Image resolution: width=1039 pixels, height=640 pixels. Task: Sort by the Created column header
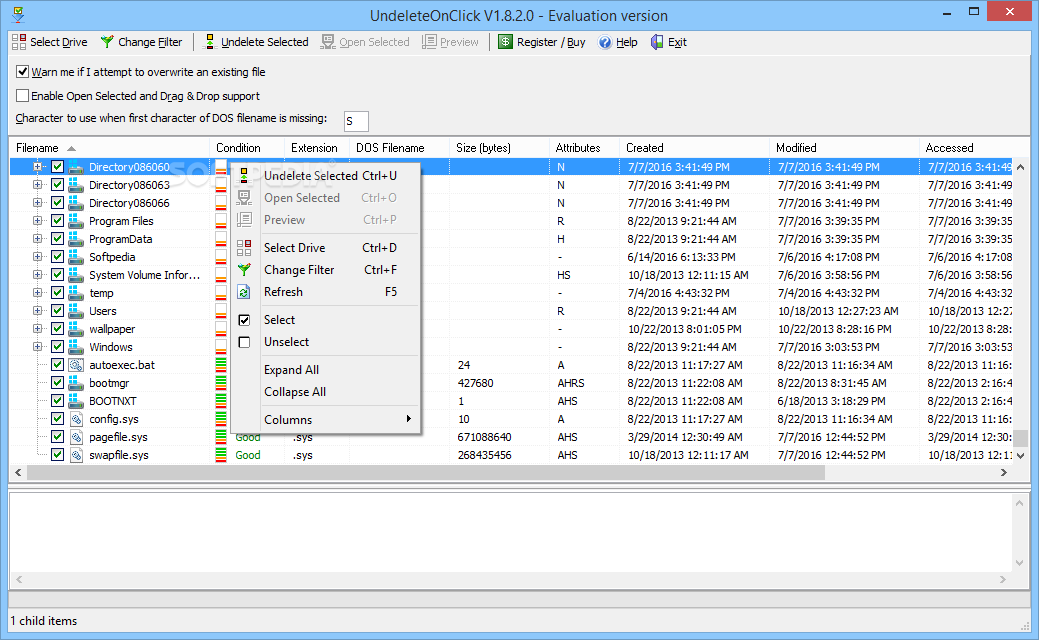pyautogui.click(x=694, y=148)
